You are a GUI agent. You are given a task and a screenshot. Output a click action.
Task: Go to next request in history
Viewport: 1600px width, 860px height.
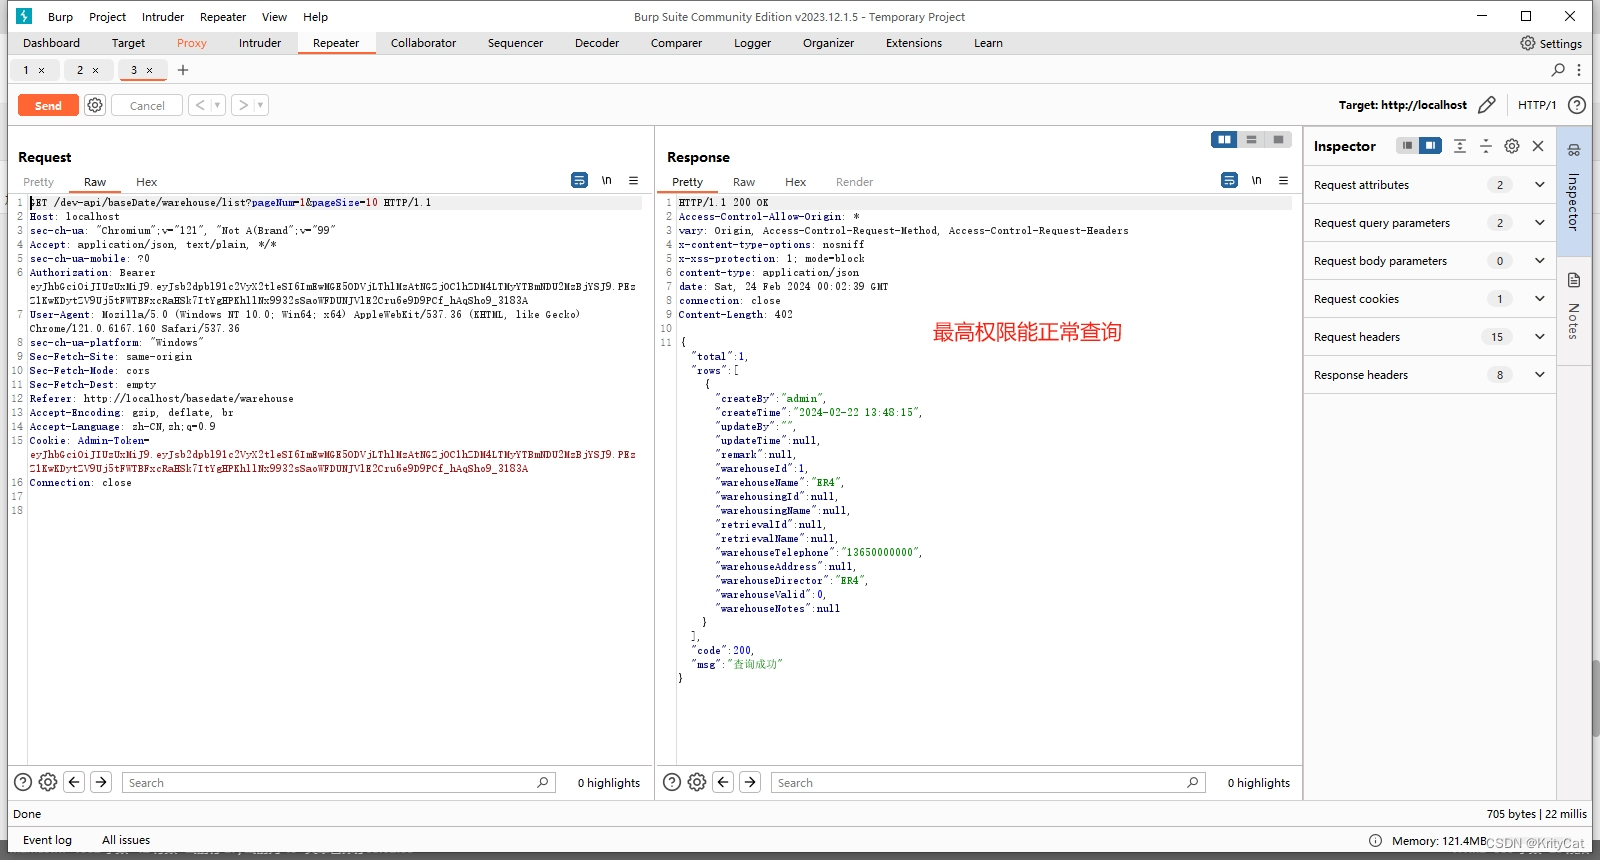pos(242,105)
